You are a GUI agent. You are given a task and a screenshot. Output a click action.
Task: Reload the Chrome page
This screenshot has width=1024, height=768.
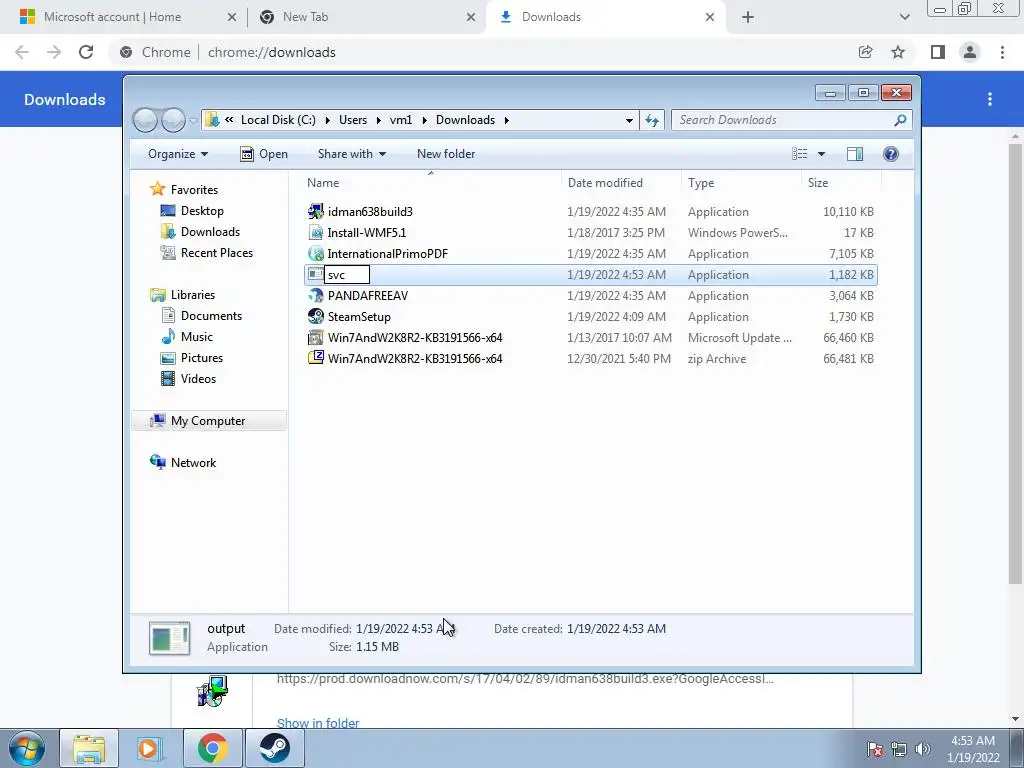click(x=86, y=52)
